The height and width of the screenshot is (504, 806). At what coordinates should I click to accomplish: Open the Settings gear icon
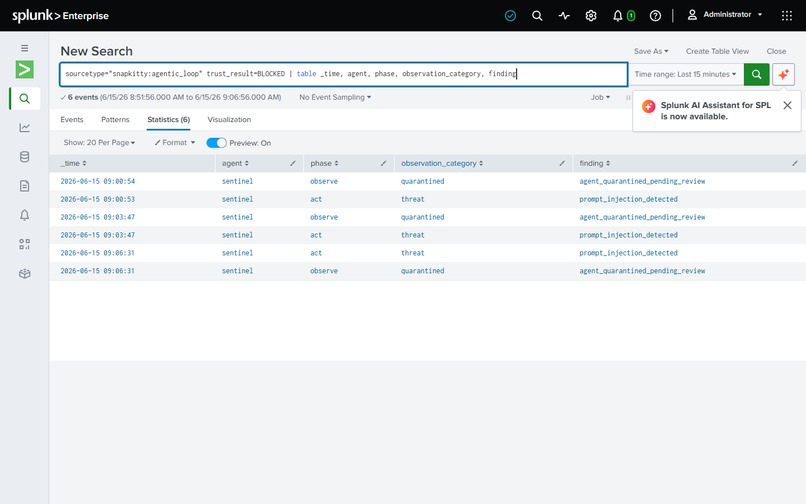tap(591, 15)
